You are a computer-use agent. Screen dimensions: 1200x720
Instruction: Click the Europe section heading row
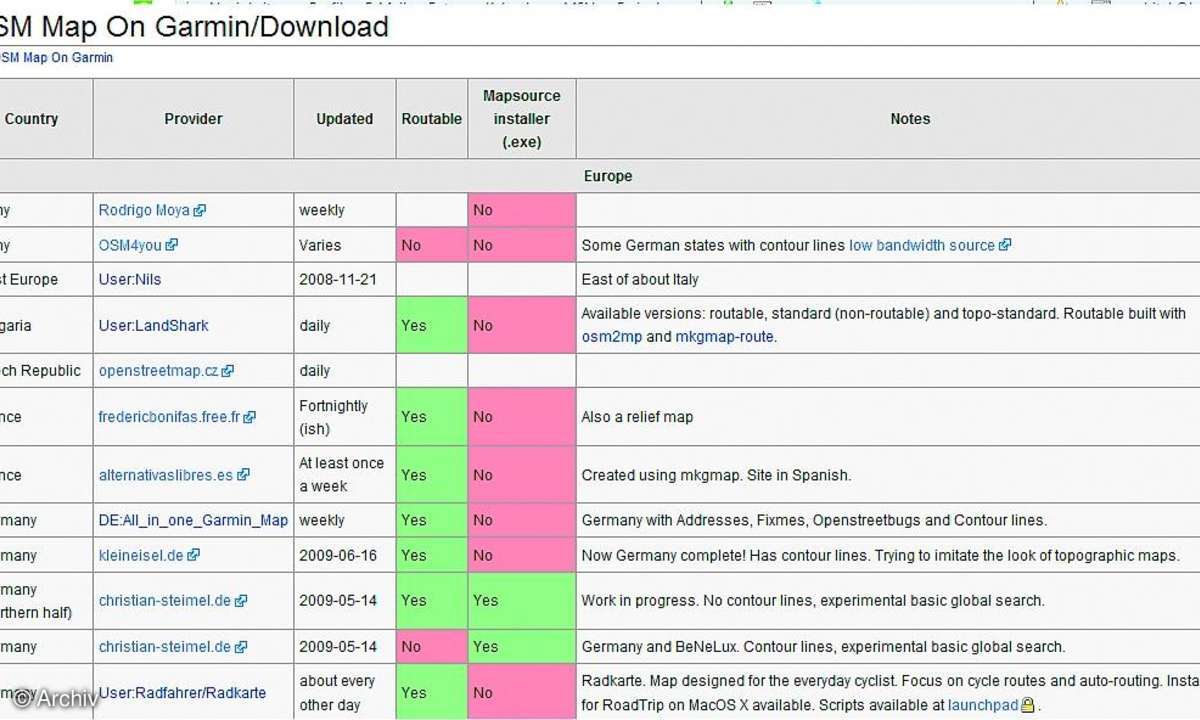pyautogui.click(x=608, y=176)
